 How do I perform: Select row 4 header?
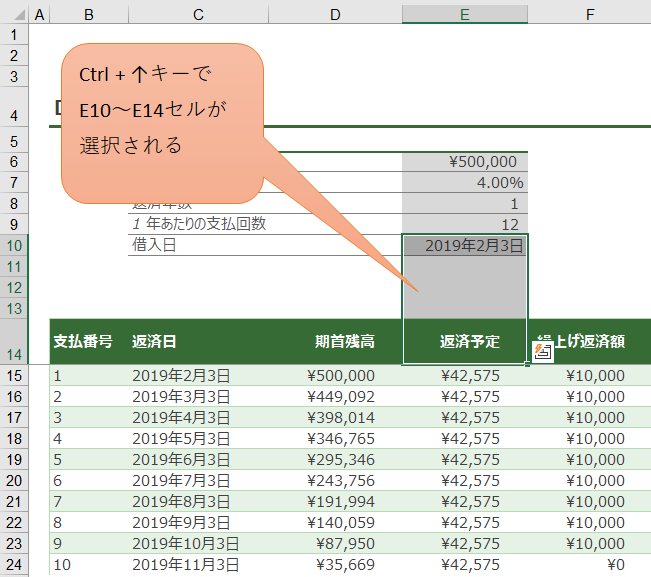coord(14,109)
